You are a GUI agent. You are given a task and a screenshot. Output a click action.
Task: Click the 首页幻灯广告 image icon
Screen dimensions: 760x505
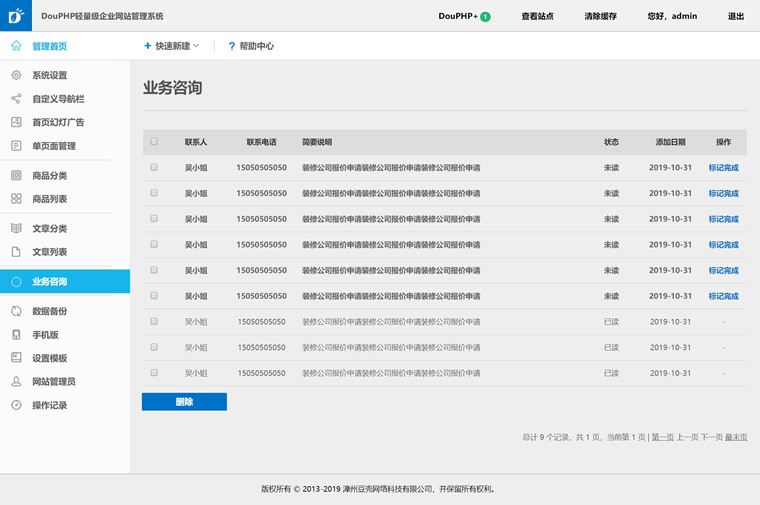(x=16, y=122)
